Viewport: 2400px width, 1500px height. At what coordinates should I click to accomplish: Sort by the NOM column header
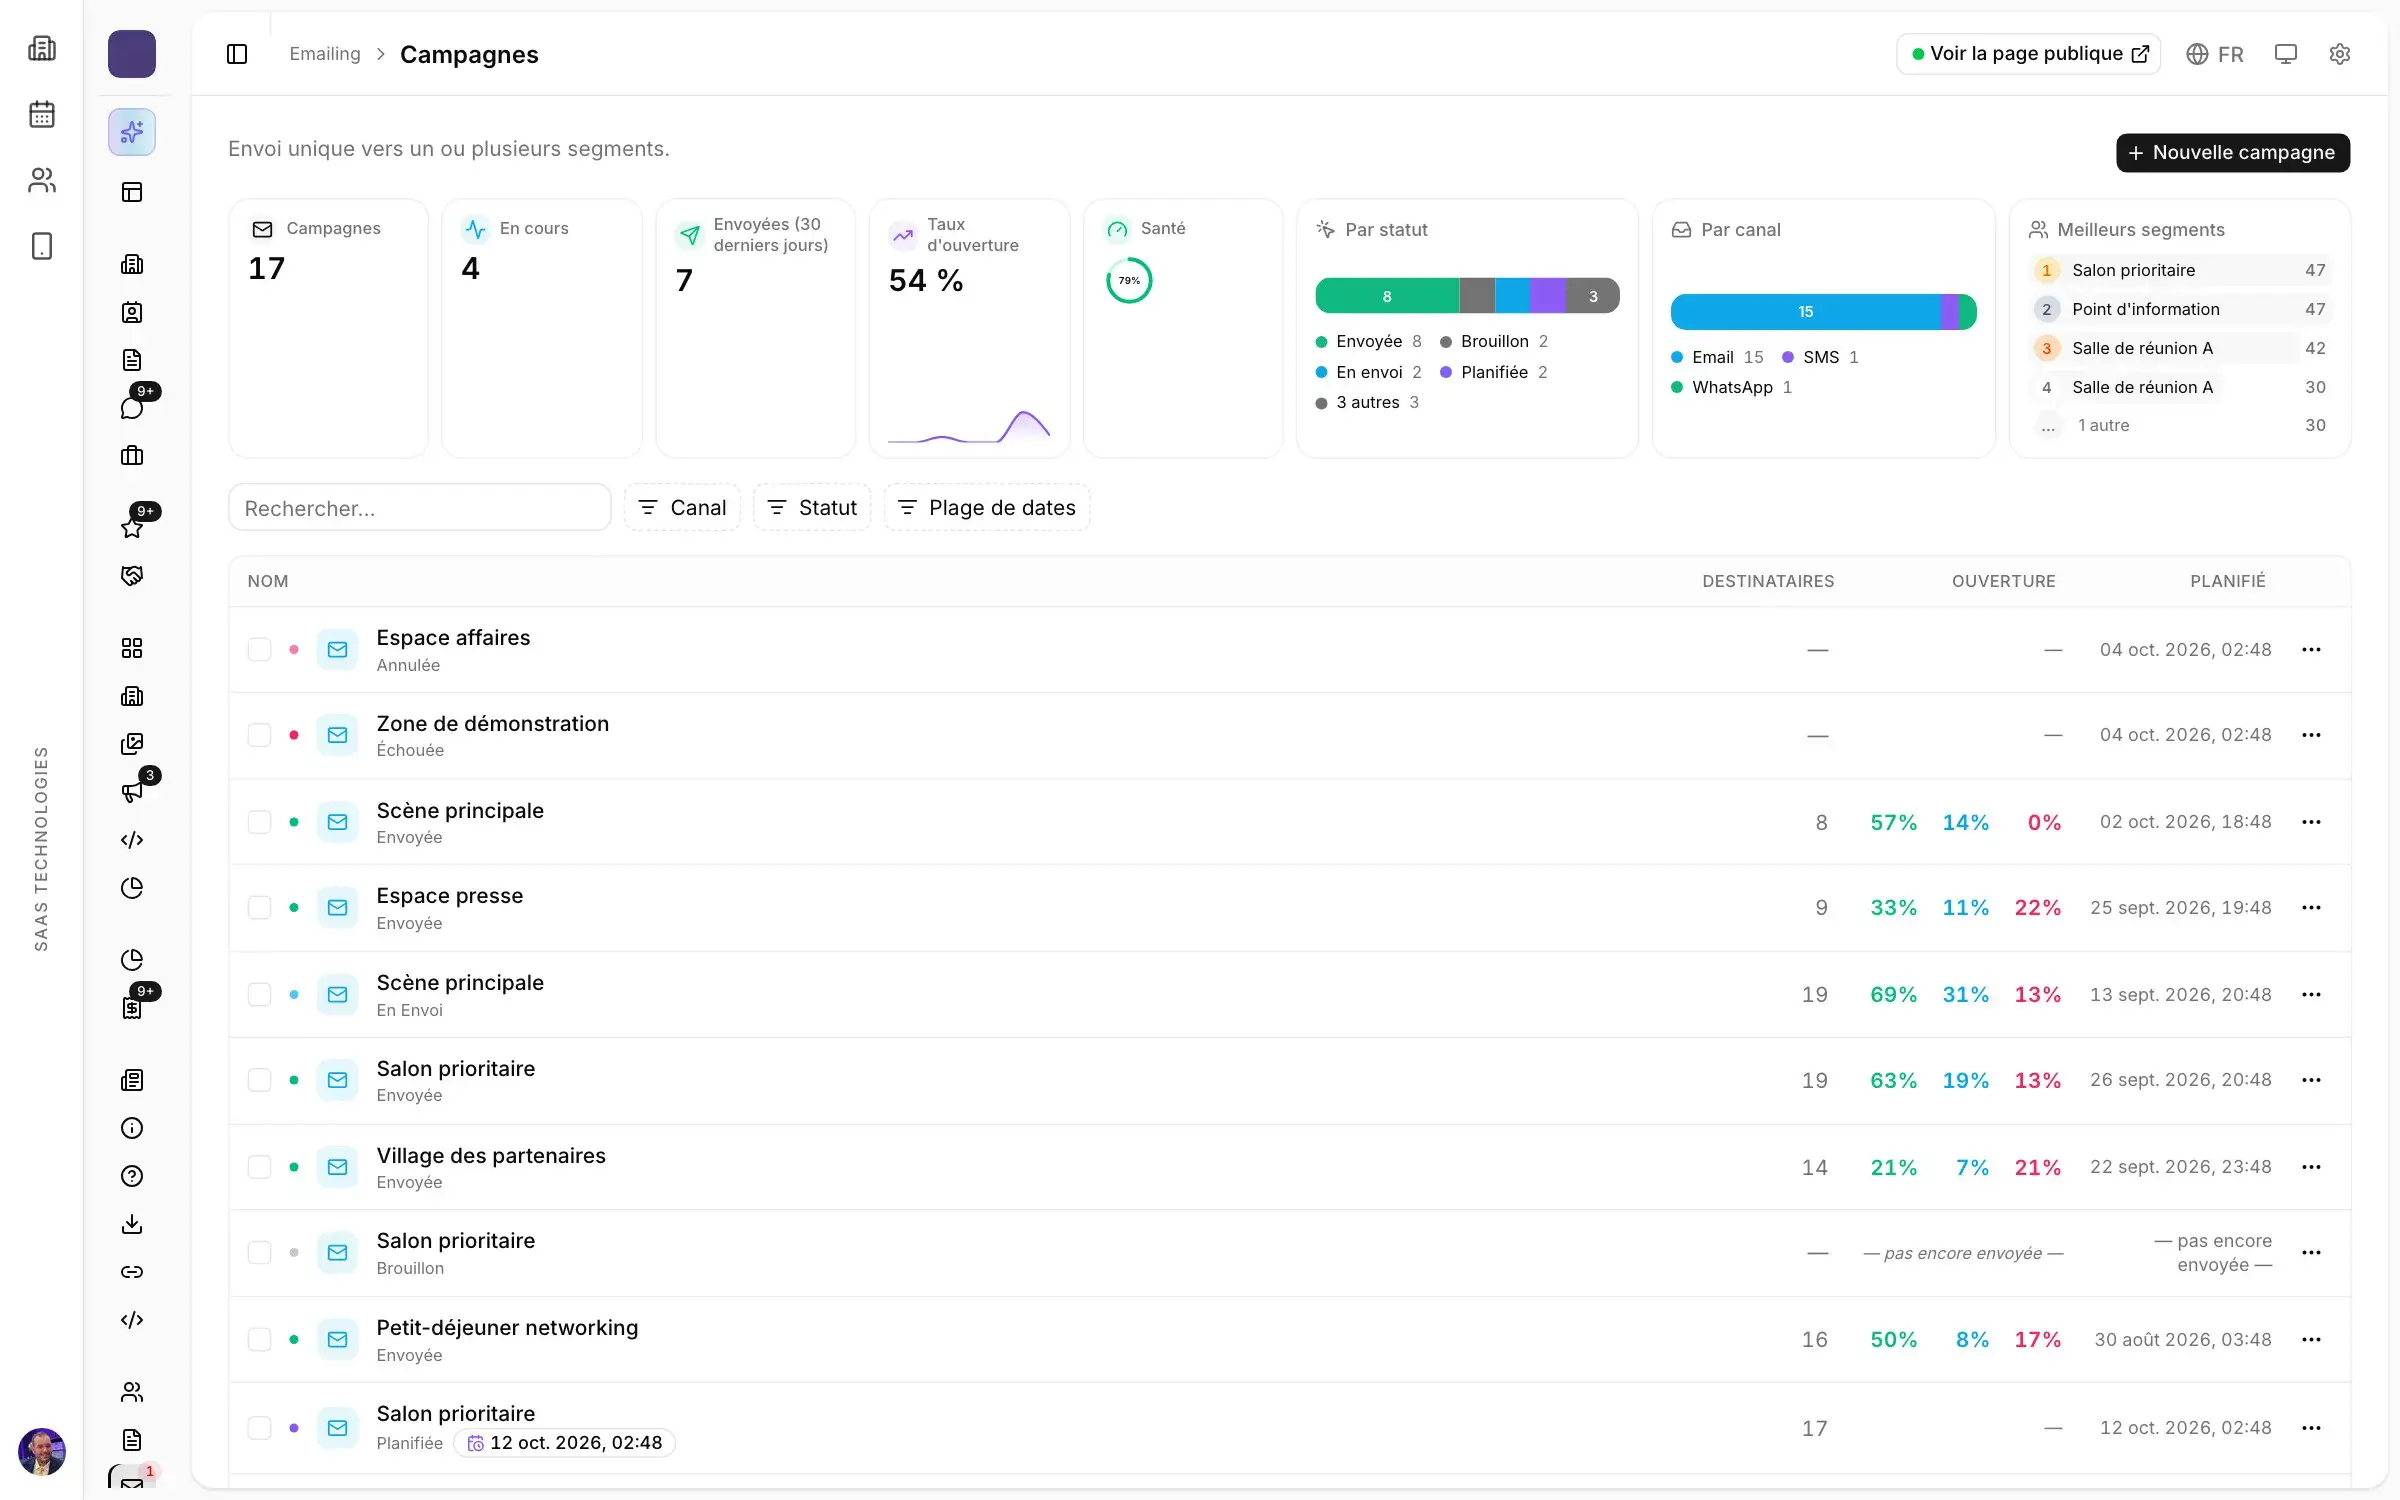(x=268, y=581)
